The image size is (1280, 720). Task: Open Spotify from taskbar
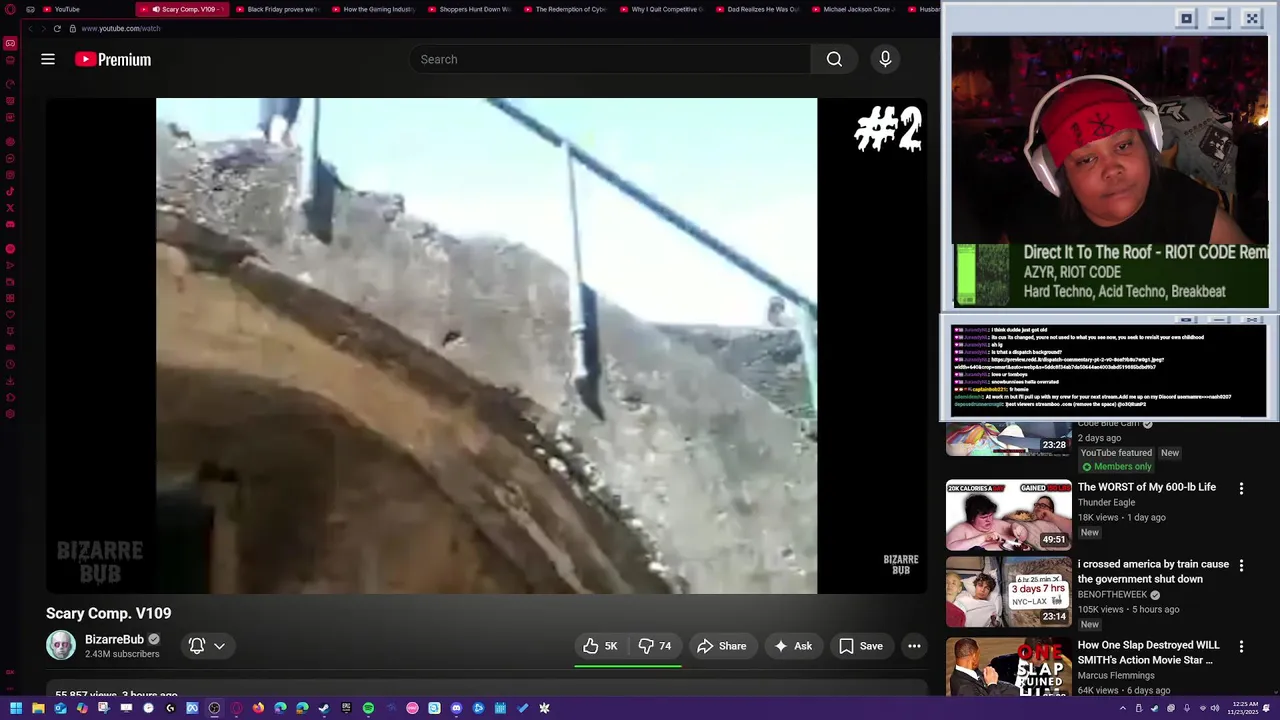[368, 708]
